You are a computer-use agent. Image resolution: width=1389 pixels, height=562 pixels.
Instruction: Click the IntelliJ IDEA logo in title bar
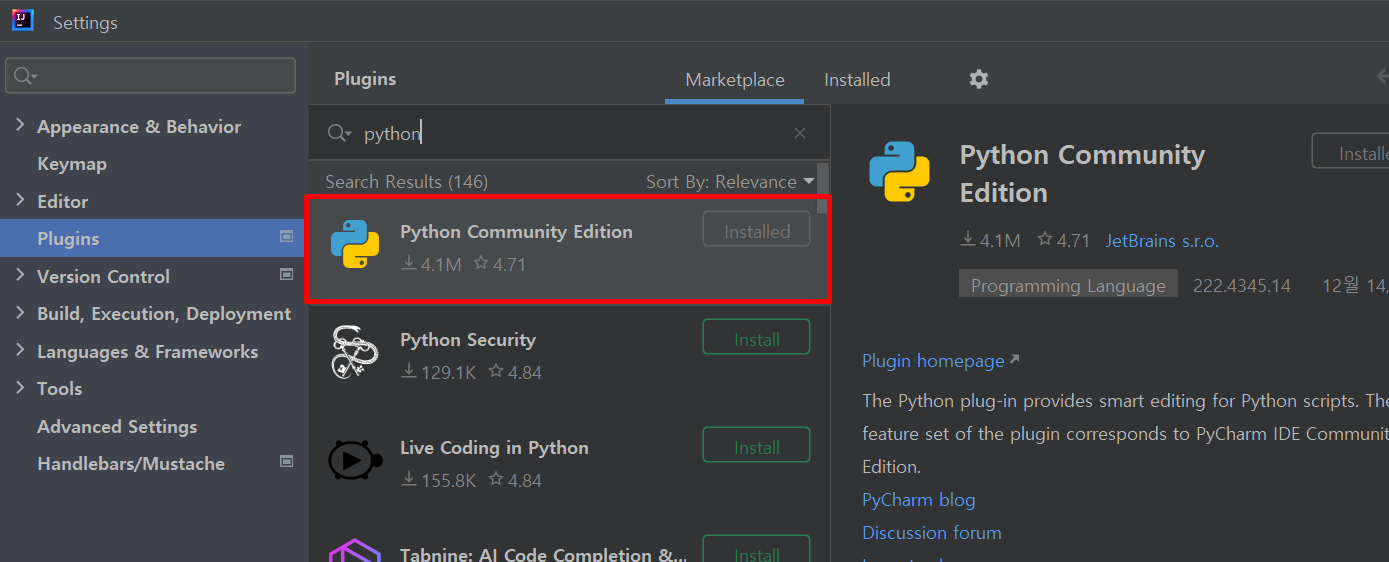point(23,20)
